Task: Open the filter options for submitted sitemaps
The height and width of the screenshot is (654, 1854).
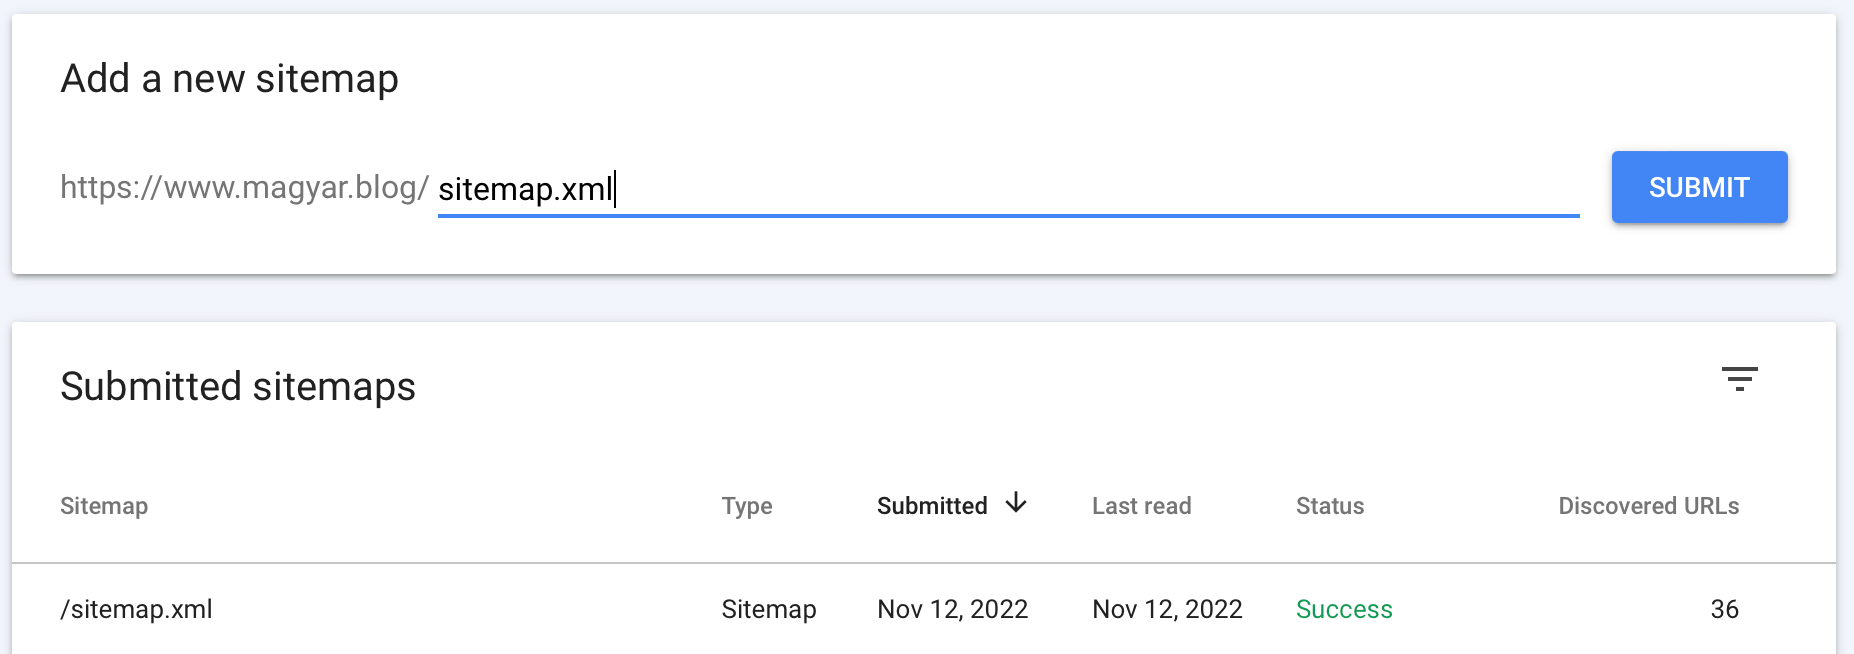Action: click(x=1740, y=378)
